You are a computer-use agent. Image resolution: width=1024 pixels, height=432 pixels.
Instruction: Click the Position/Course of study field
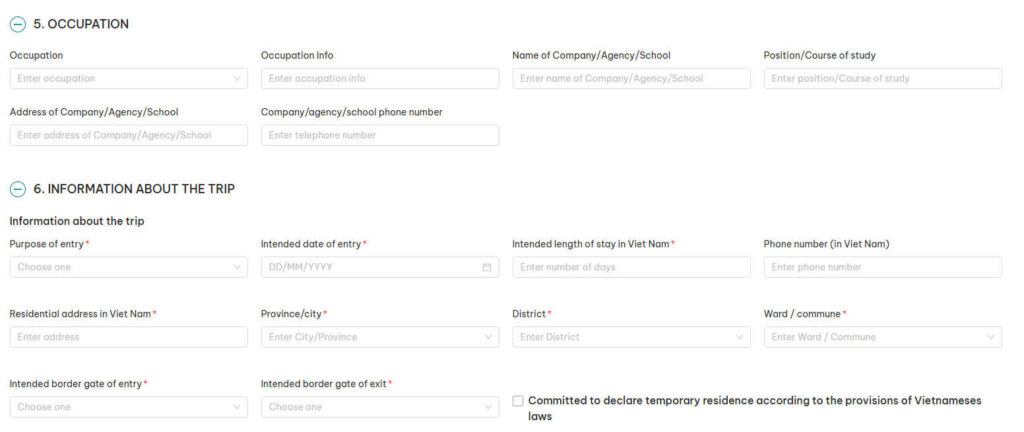pyautogui.click(x=882, y=78)
